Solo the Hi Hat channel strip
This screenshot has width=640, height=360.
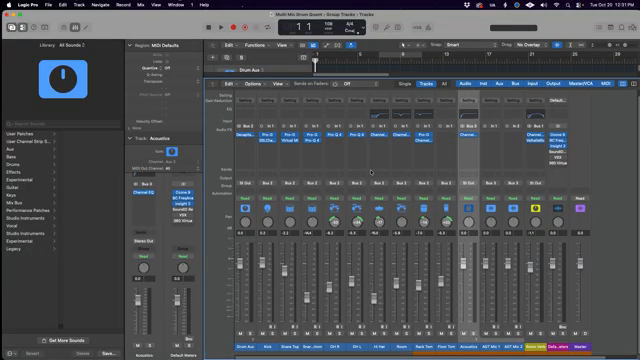pos(384,333)
